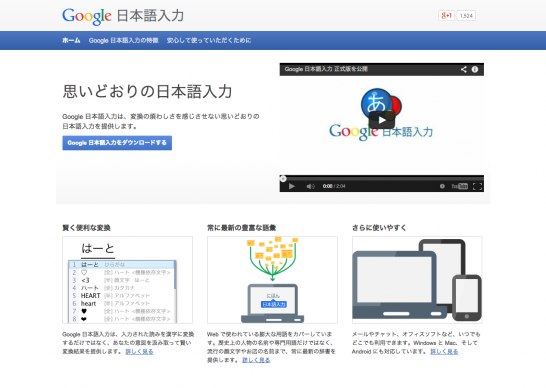Click the Google logo in header
The width and height of the screenshot is (546, 388).
click(87, 16)
